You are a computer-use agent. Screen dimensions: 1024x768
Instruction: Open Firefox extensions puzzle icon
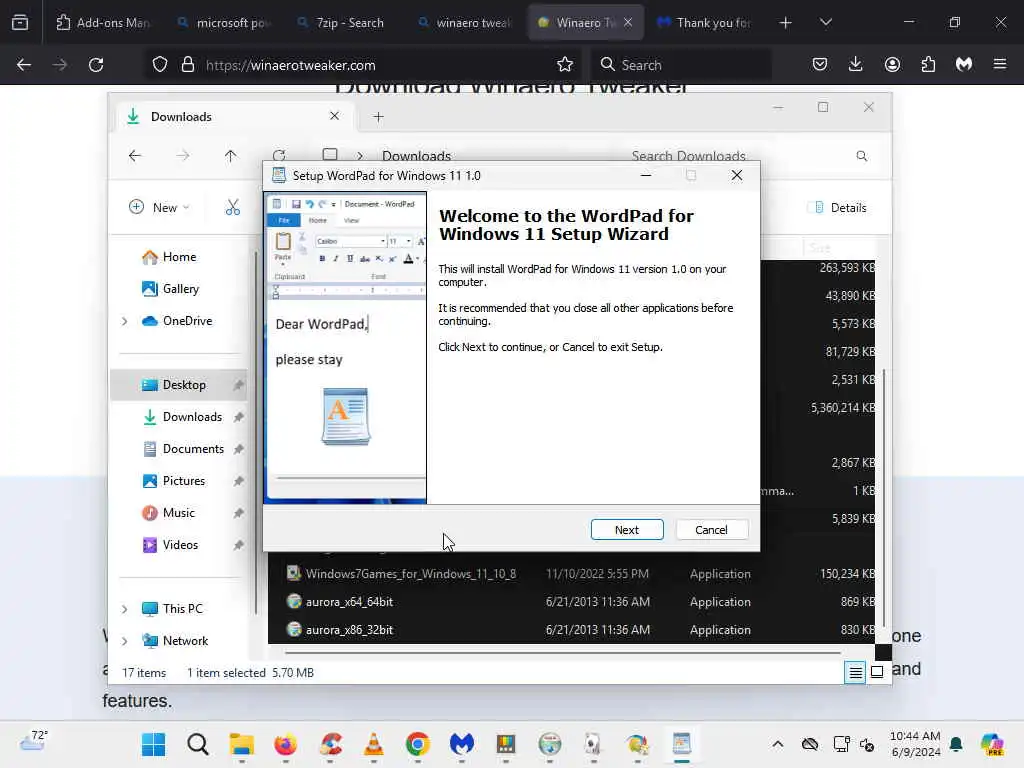click(928, 65)
